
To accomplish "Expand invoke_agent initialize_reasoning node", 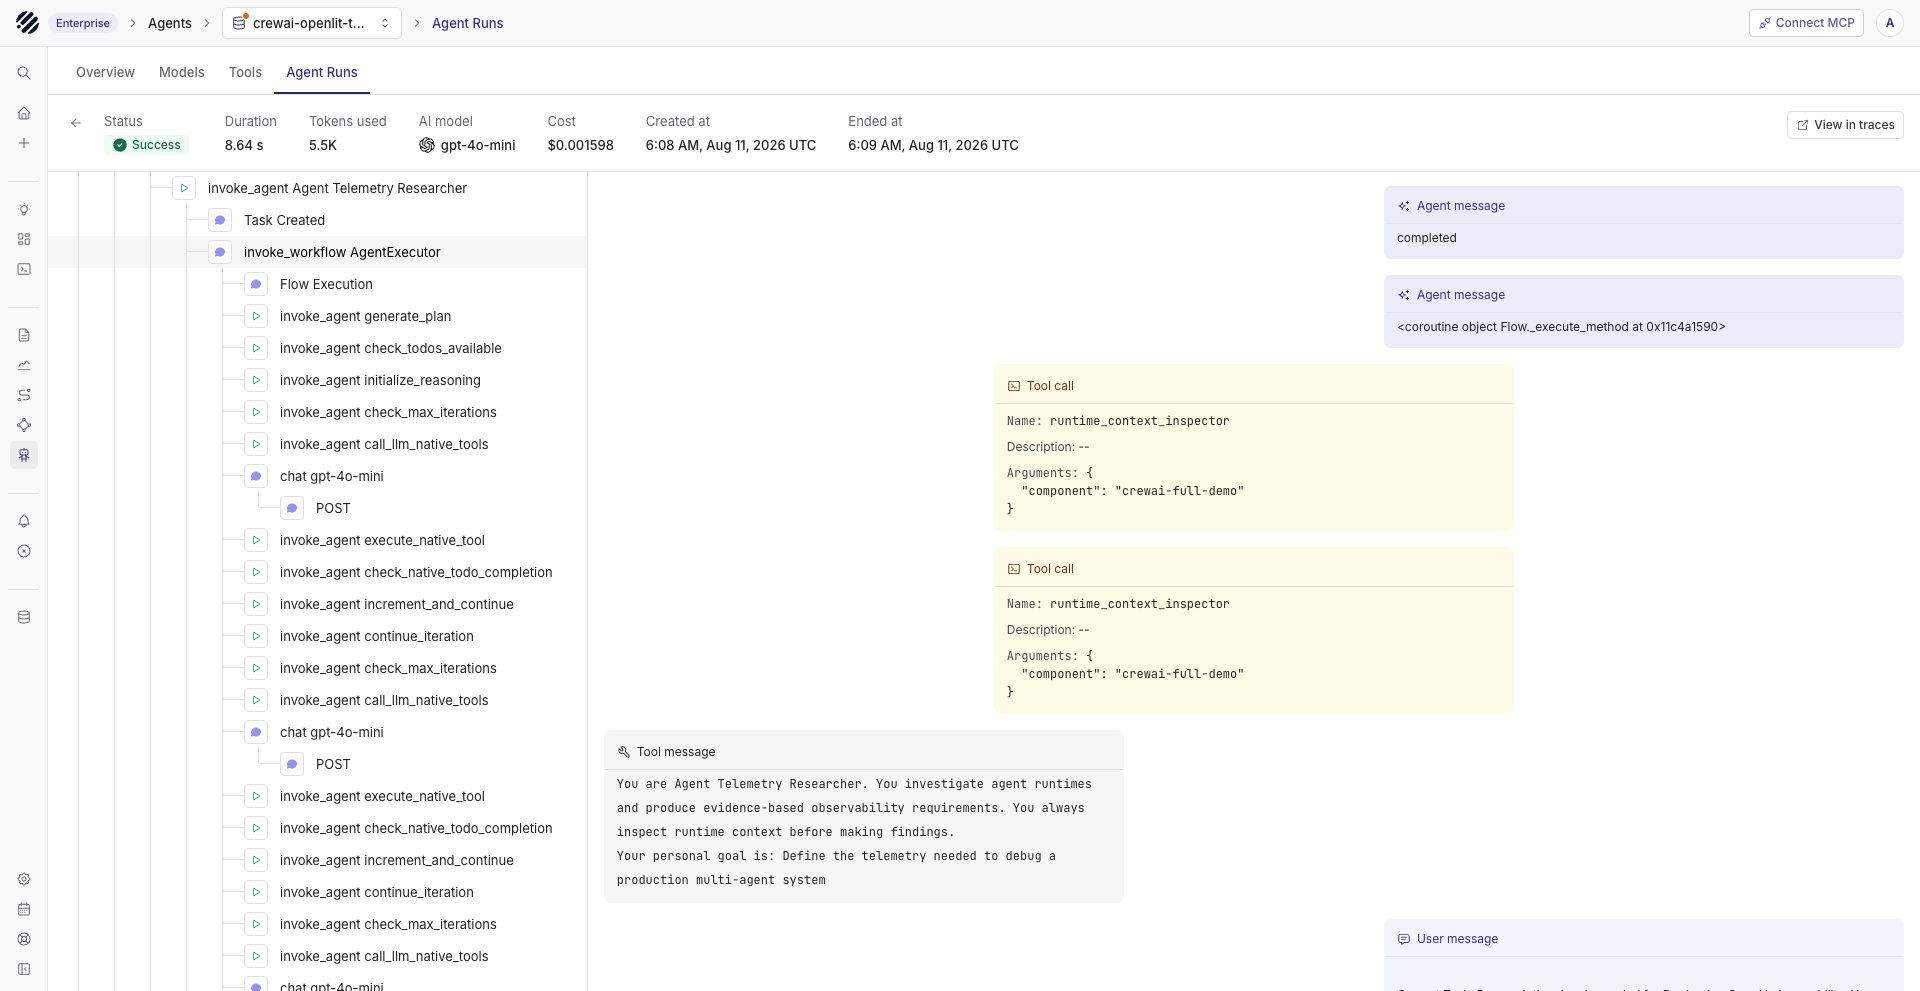I will coord(256,380).
